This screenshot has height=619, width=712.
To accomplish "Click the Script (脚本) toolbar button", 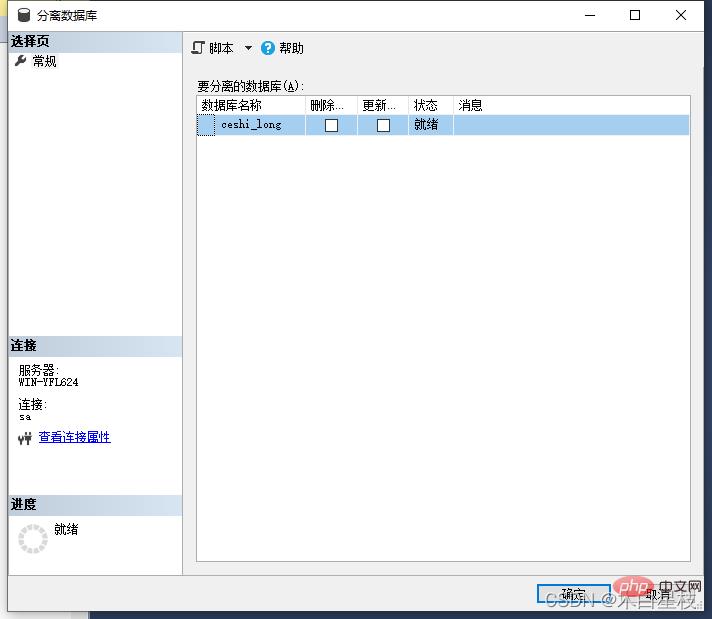I will click(x=213, y=48).
